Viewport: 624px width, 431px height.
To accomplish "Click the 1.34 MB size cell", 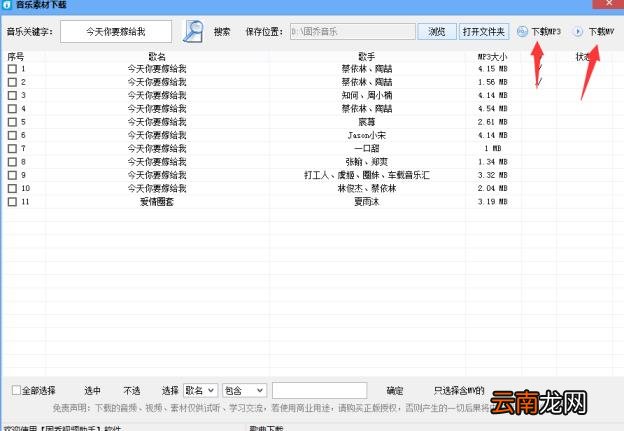I will [x=493, y=162].
